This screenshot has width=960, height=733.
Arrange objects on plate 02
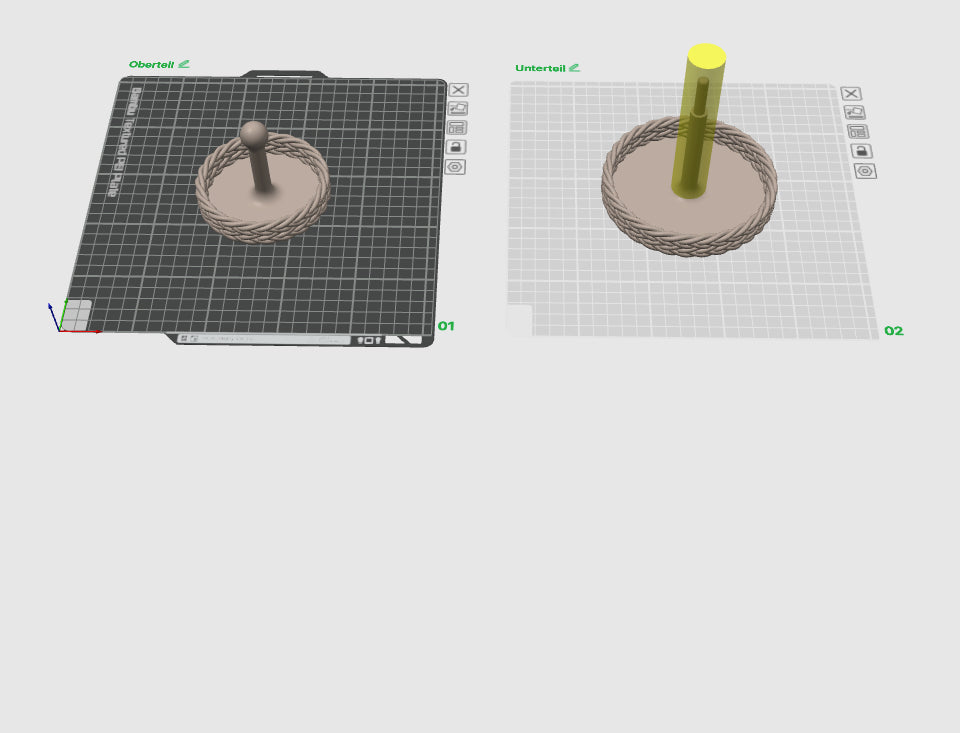858,131
